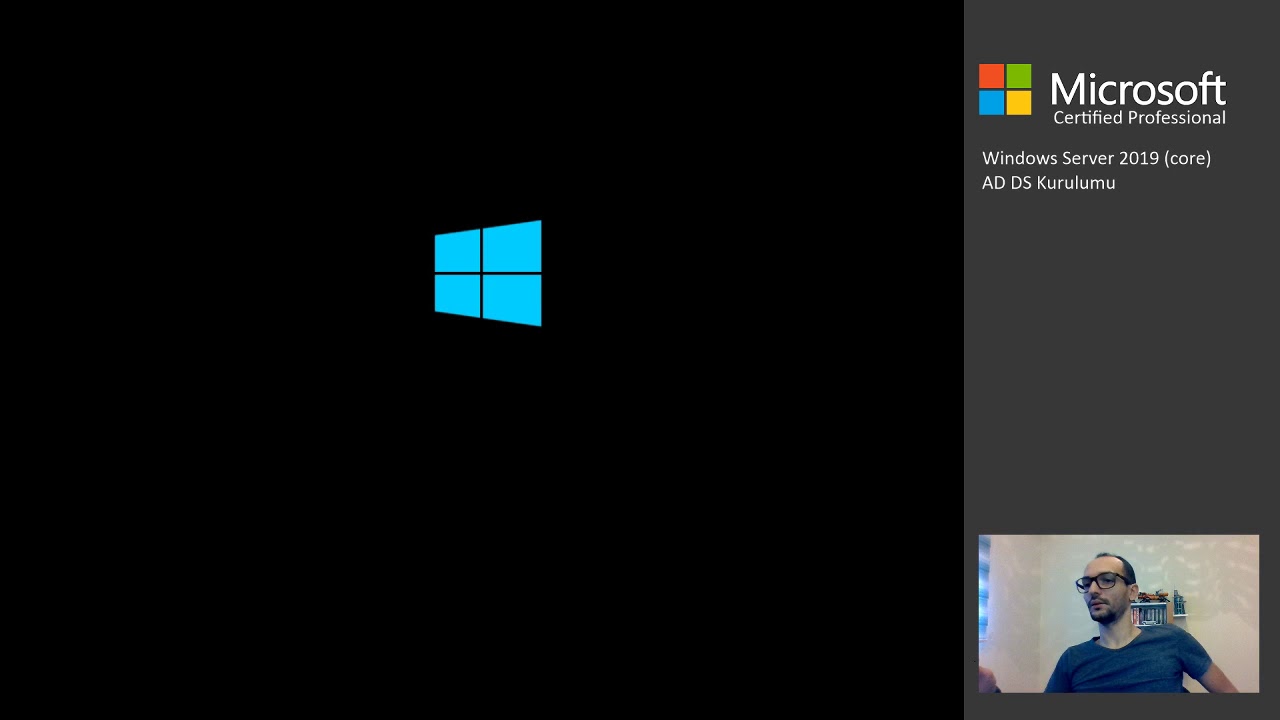Click the "Windows Server 2019 (core)" text

click(1096, 158)
